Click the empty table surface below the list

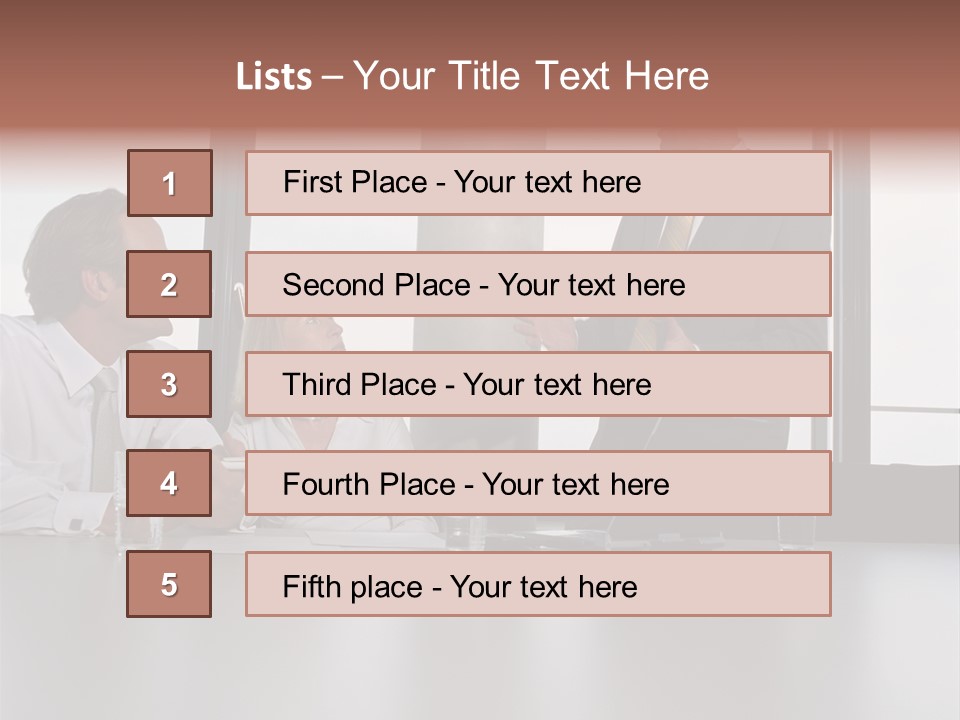coord(480,665)
